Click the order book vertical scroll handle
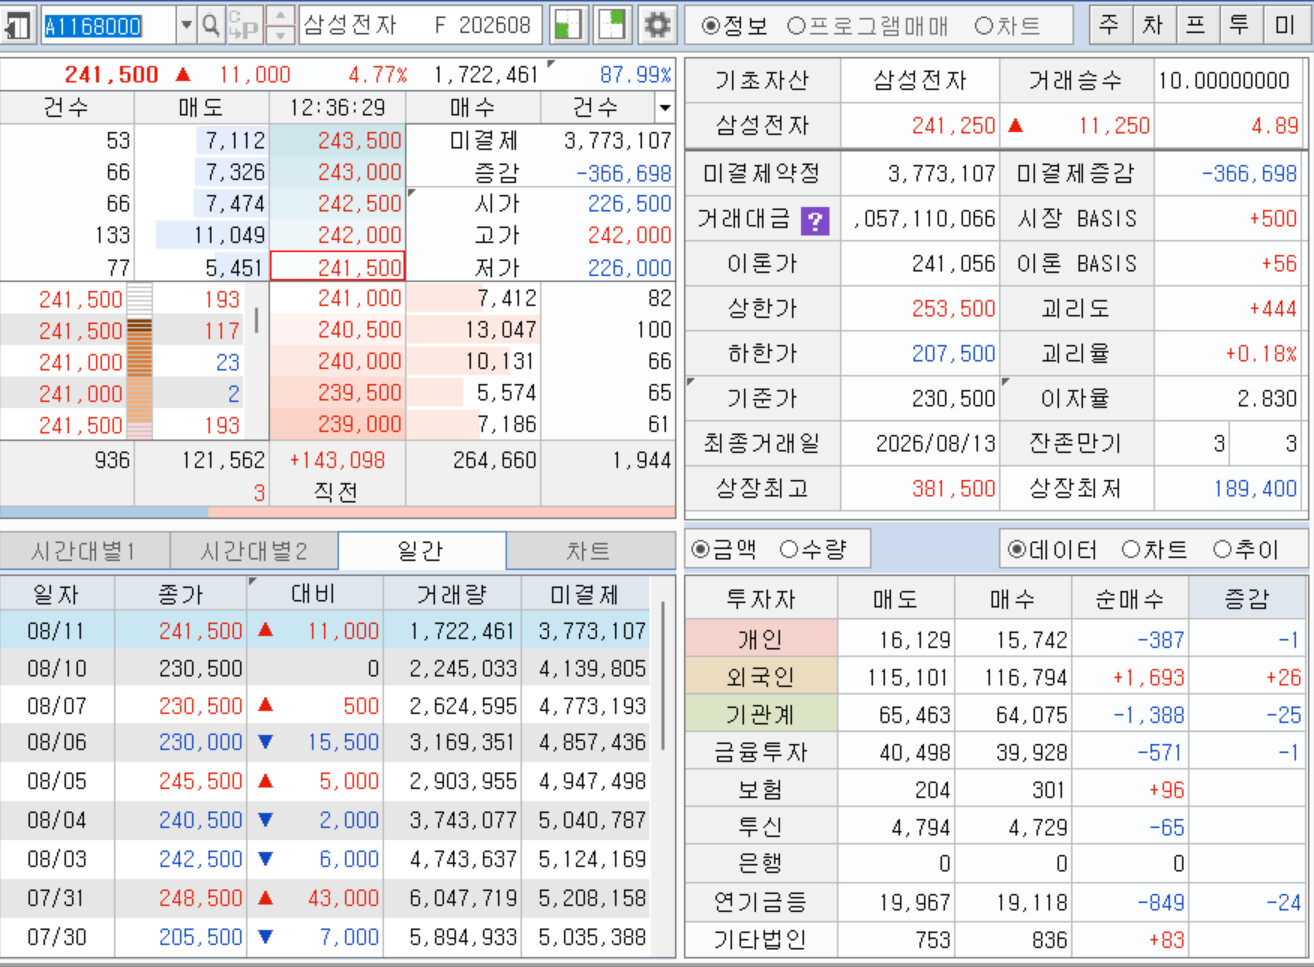This screenshot has height=967, width=1314. coord(257,320)
